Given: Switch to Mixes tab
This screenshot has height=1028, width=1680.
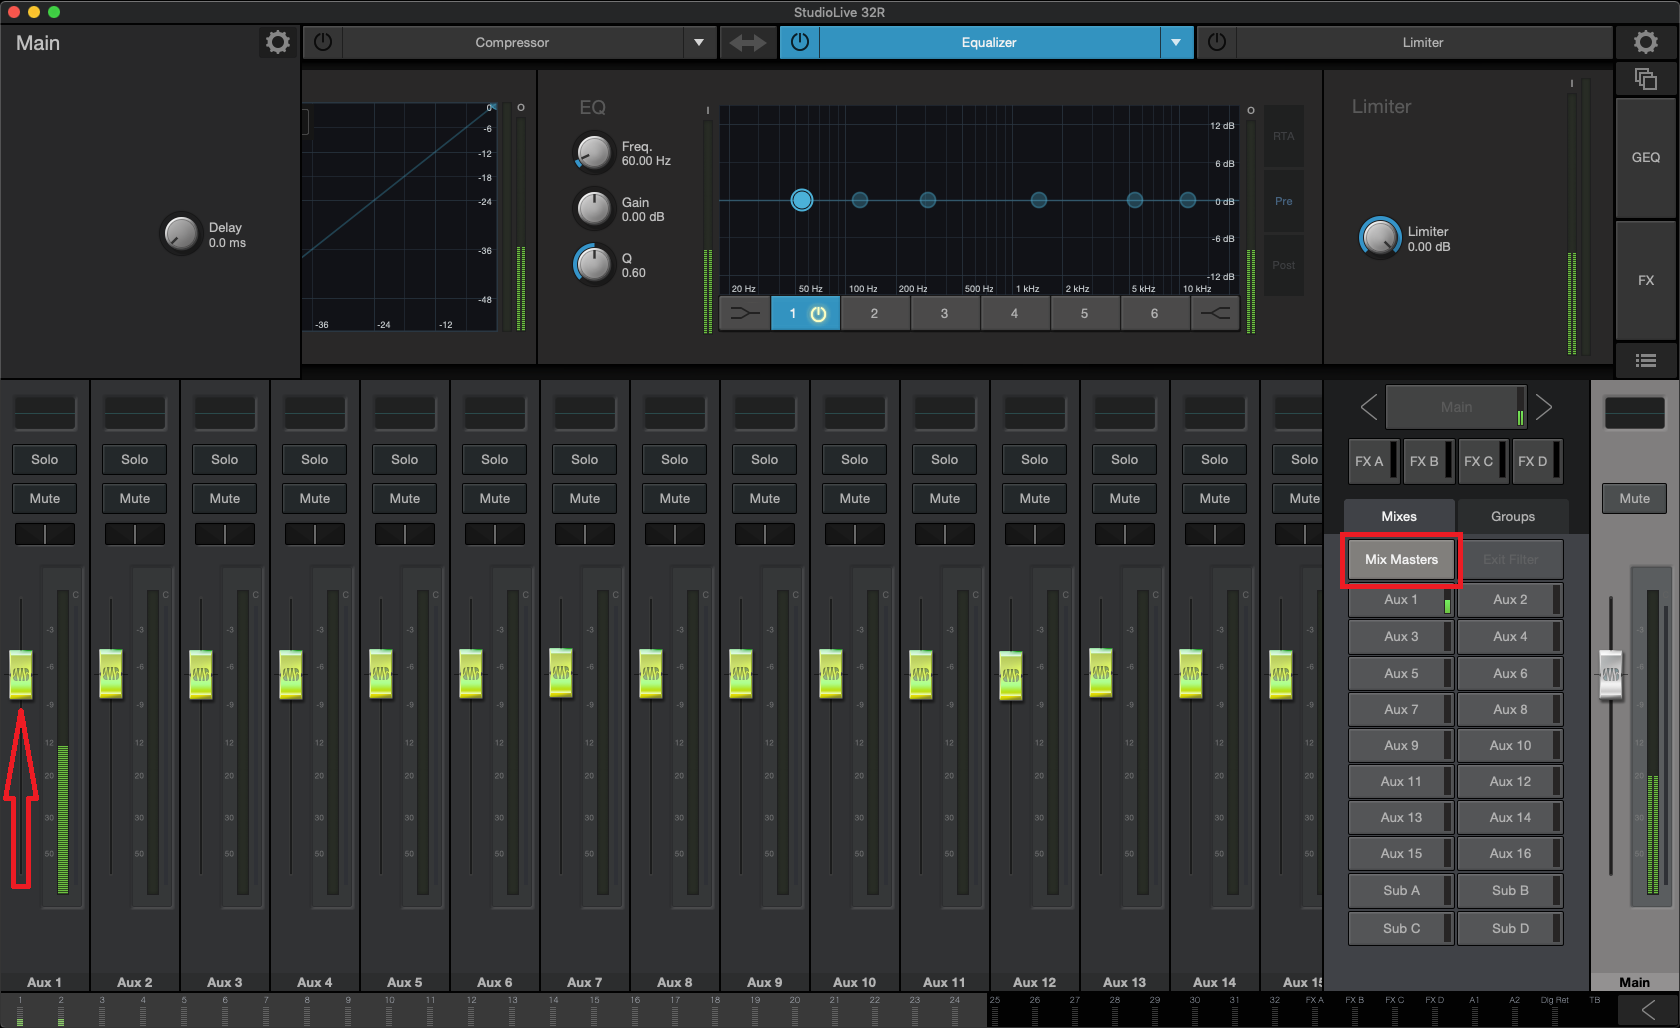Looking at the screenshot, I should point(1399,516).
